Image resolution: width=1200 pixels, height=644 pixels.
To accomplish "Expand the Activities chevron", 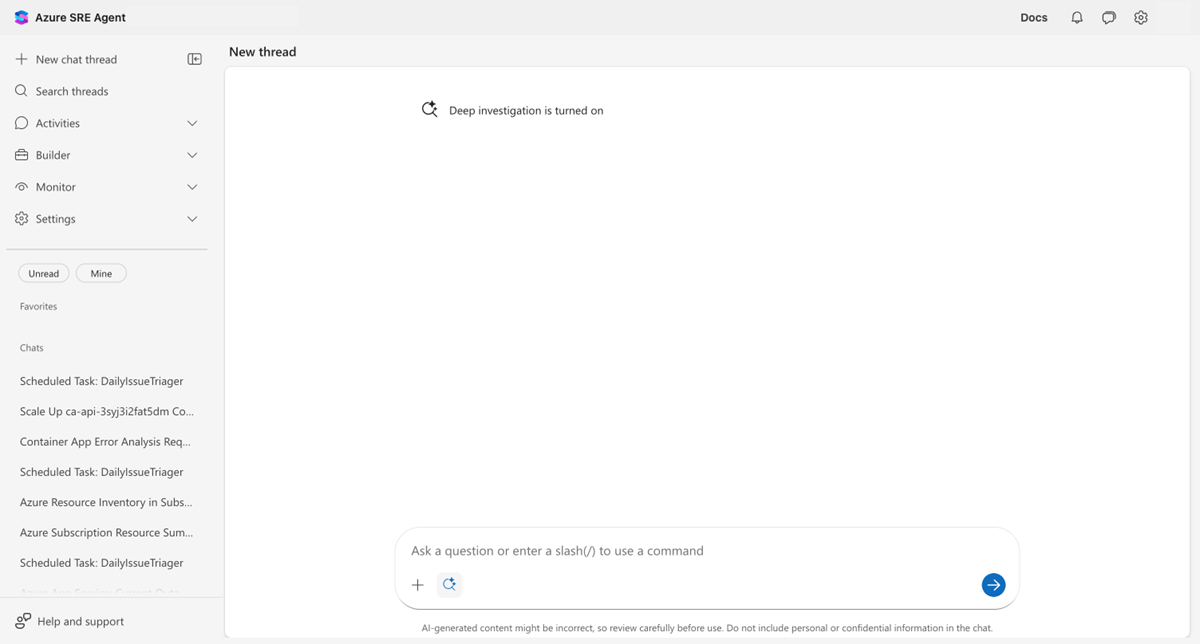I will tap(192, 123).
